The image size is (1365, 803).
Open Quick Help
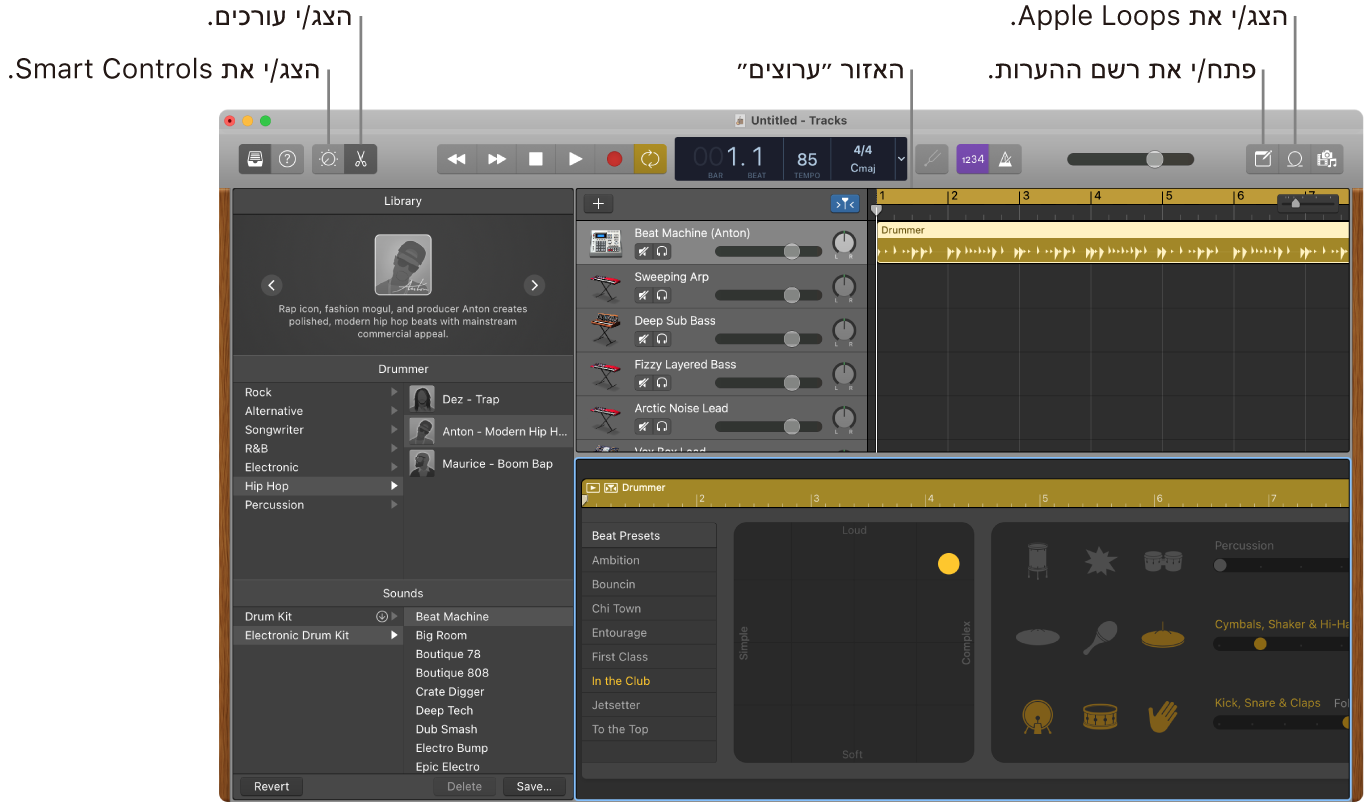click(x=287, y=159)
